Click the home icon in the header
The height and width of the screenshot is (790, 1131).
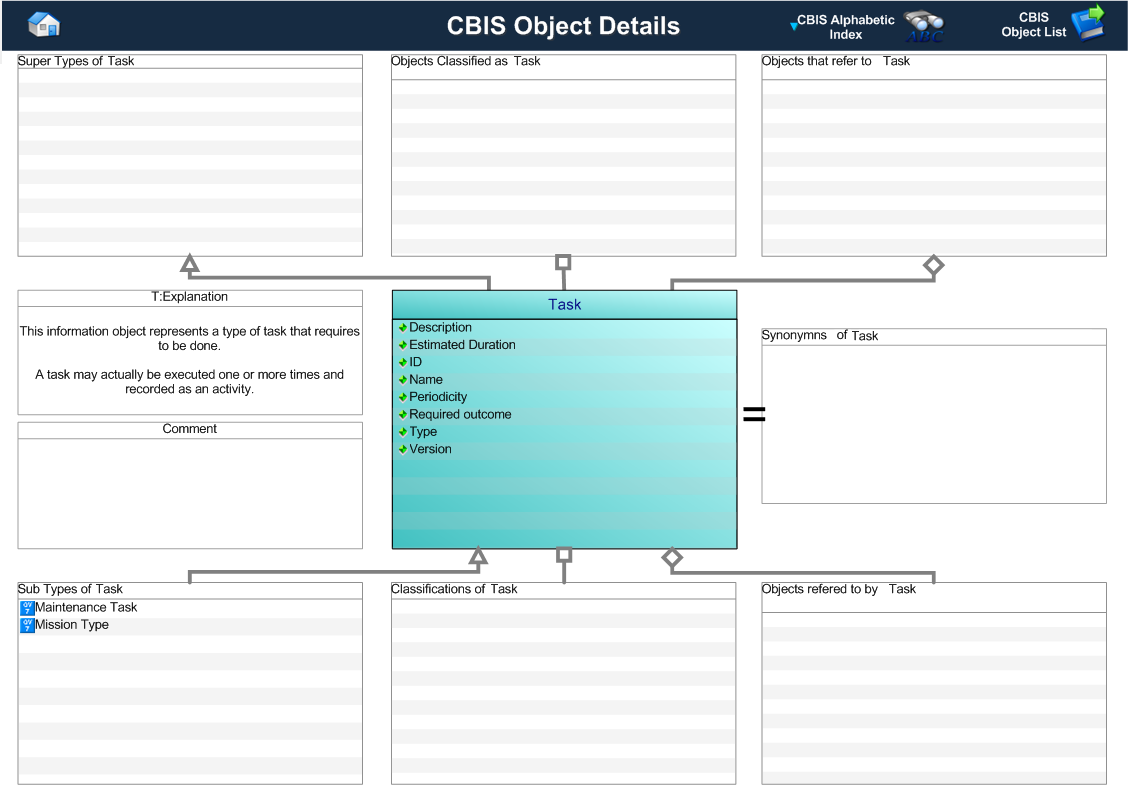point(44,25)
